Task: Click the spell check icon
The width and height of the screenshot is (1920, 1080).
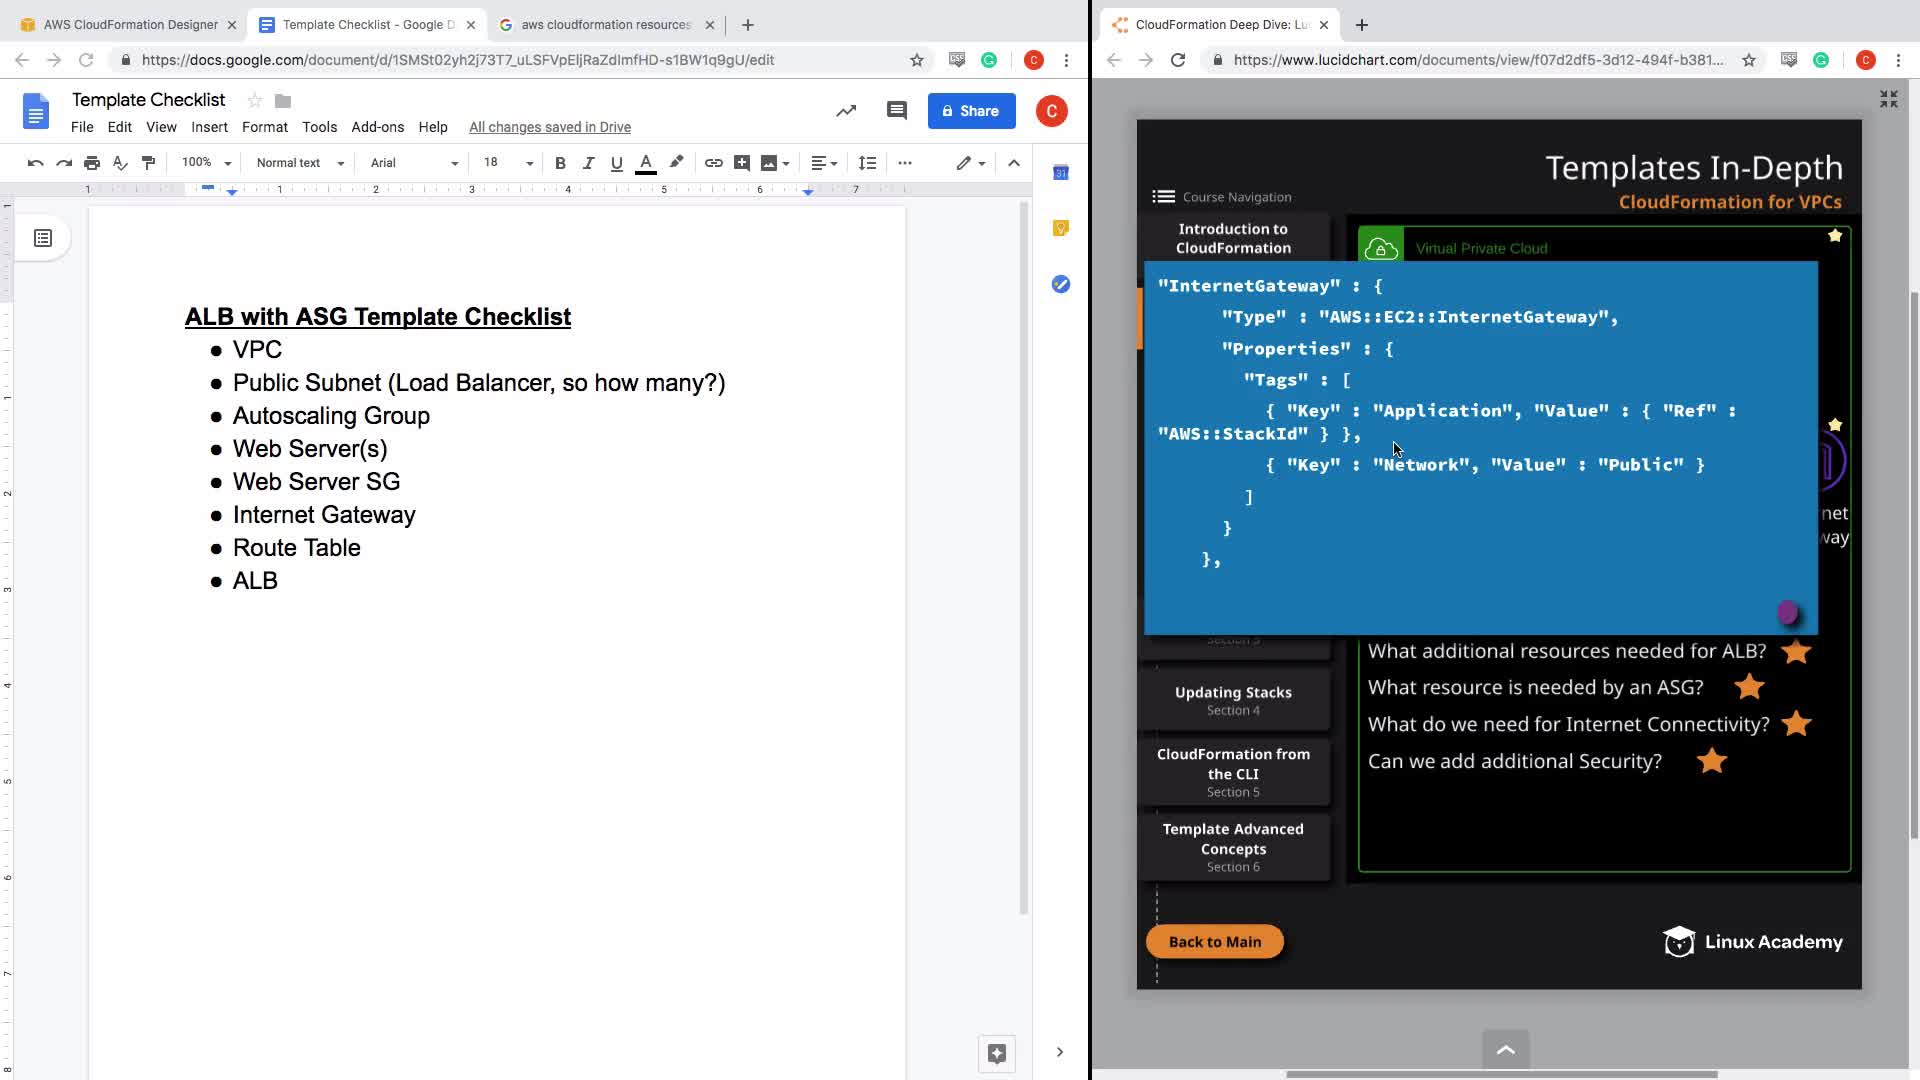Action: [x=120, y=163]
